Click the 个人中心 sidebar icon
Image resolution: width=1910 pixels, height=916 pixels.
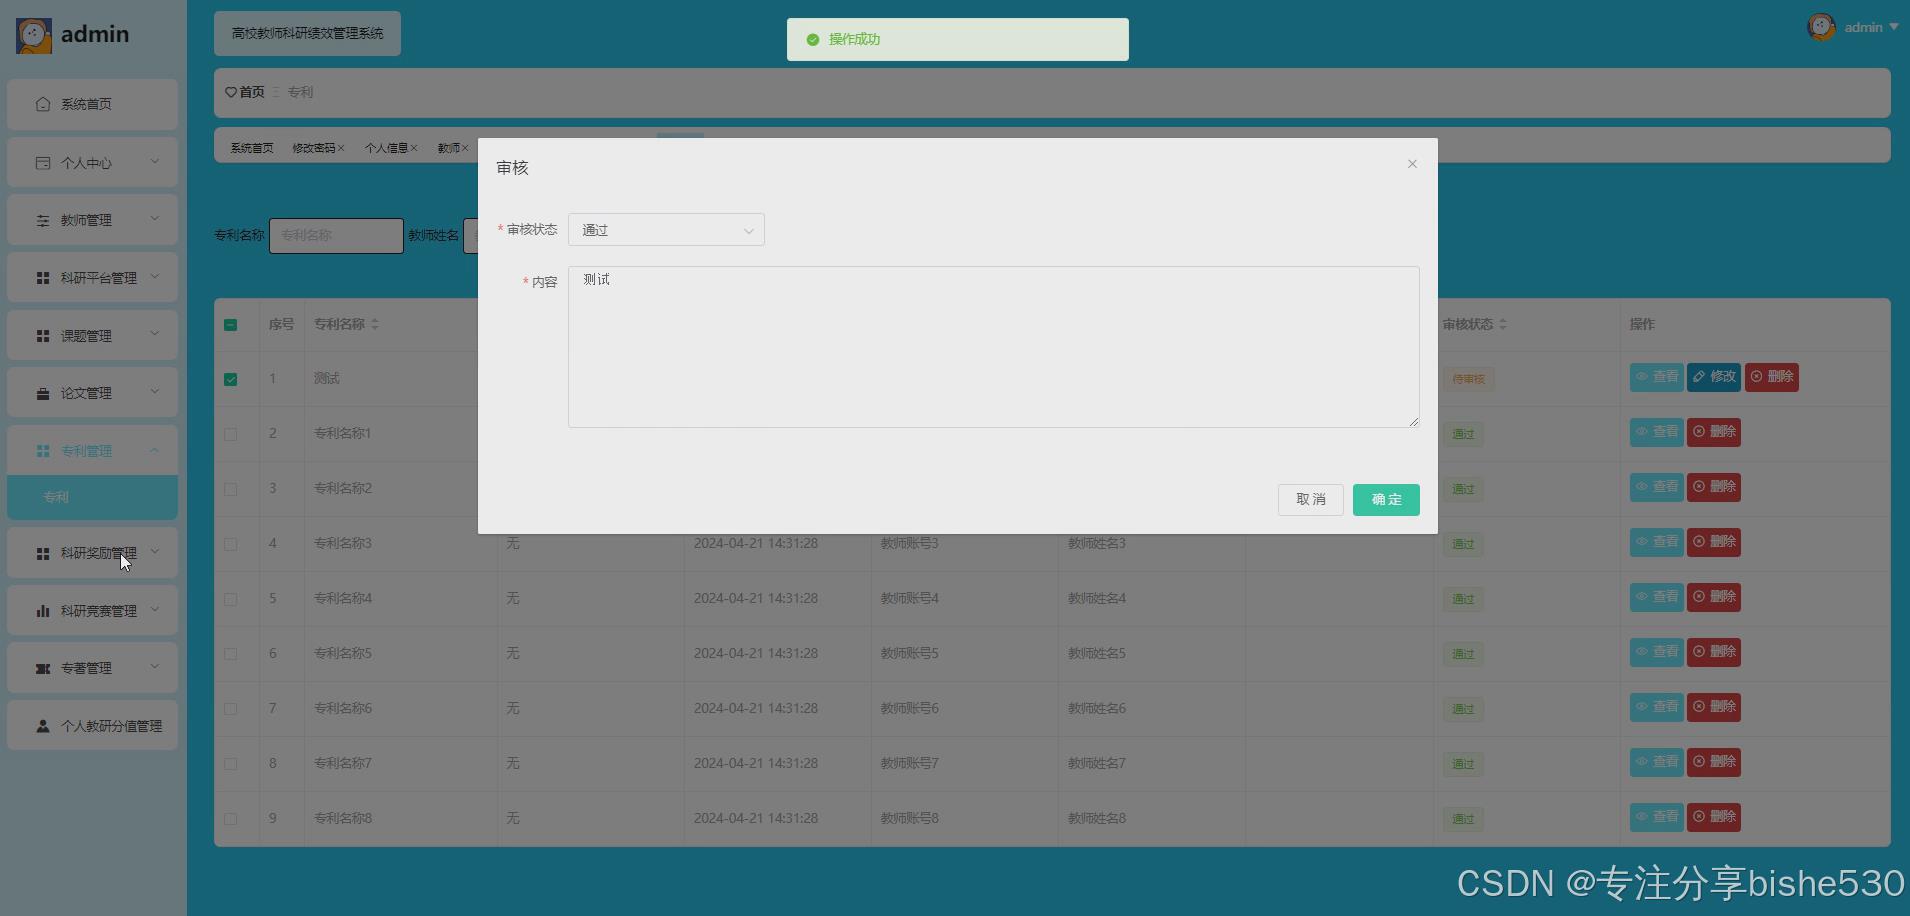coord(42,162)
